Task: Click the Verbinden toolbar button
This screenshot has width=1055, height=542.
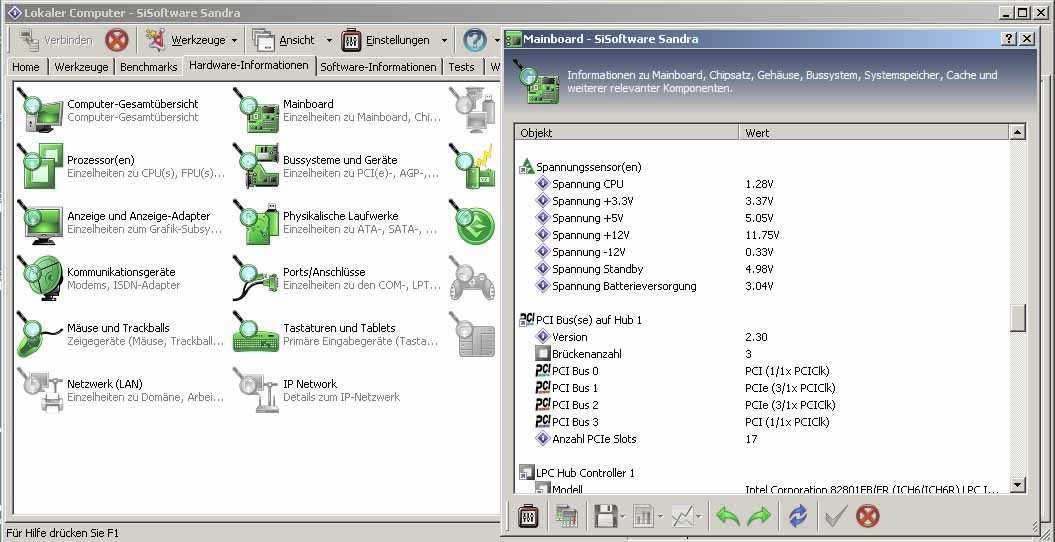Action: [x=56, y=40]
